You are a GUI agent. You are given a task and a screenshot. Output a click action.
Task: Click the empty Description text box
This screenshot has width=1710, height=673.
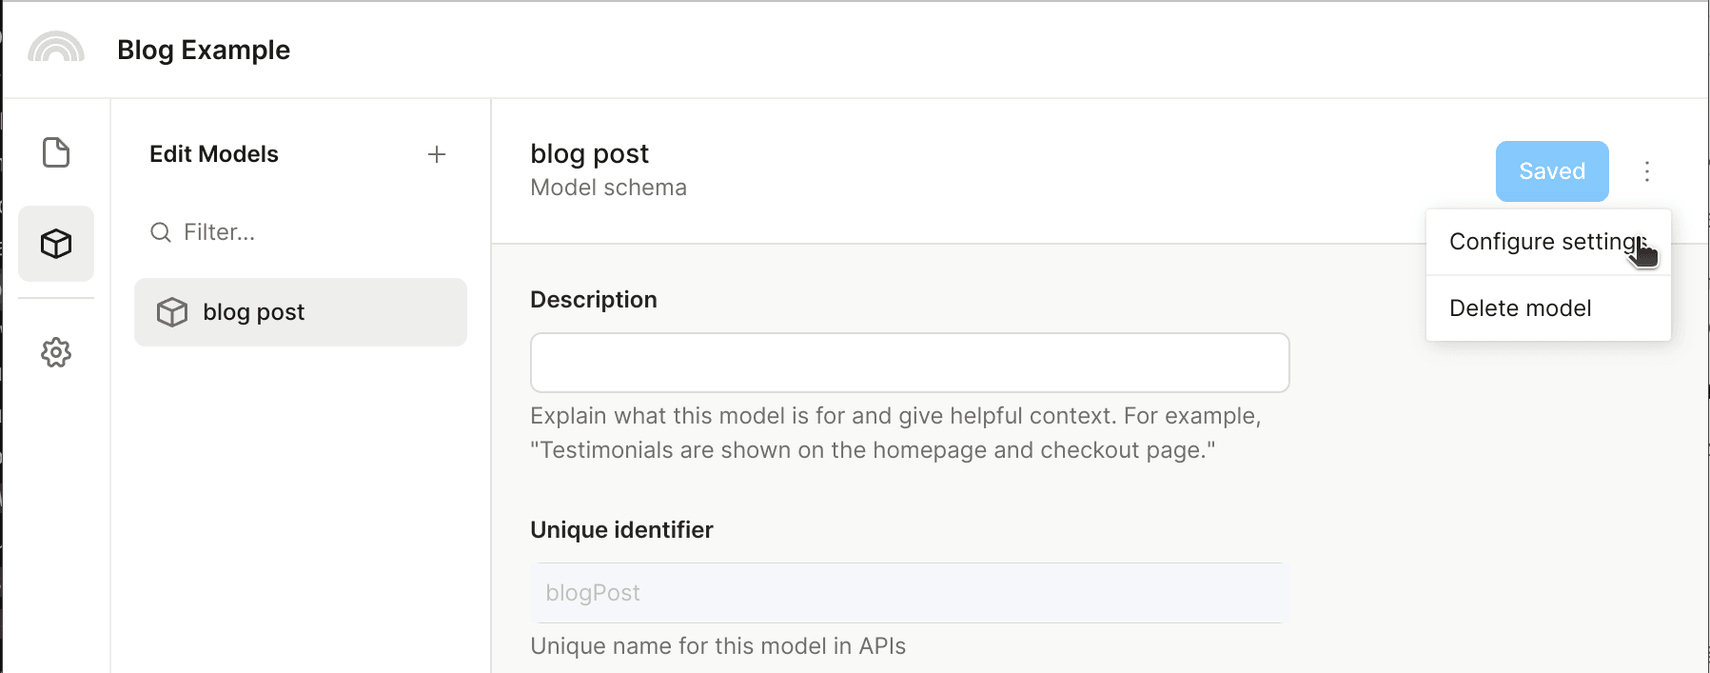click(x=908, y=362)
